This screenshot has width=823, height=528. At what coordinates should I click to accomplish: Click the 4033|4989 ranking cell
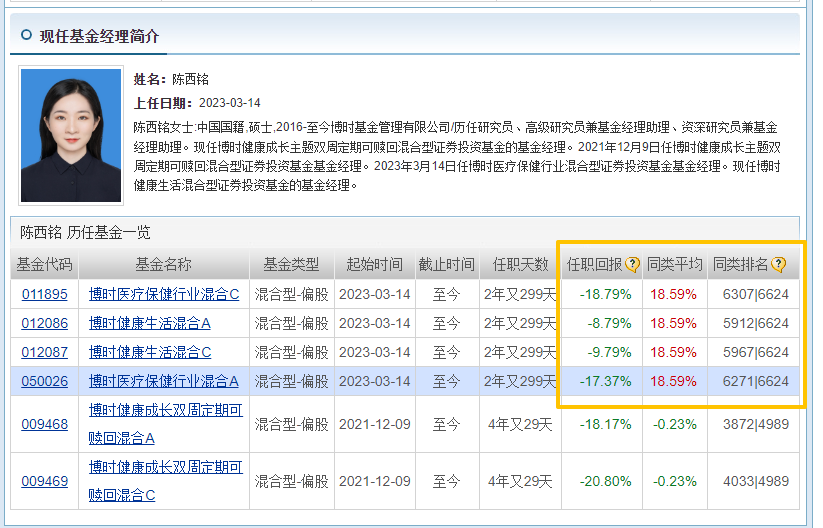756,481
